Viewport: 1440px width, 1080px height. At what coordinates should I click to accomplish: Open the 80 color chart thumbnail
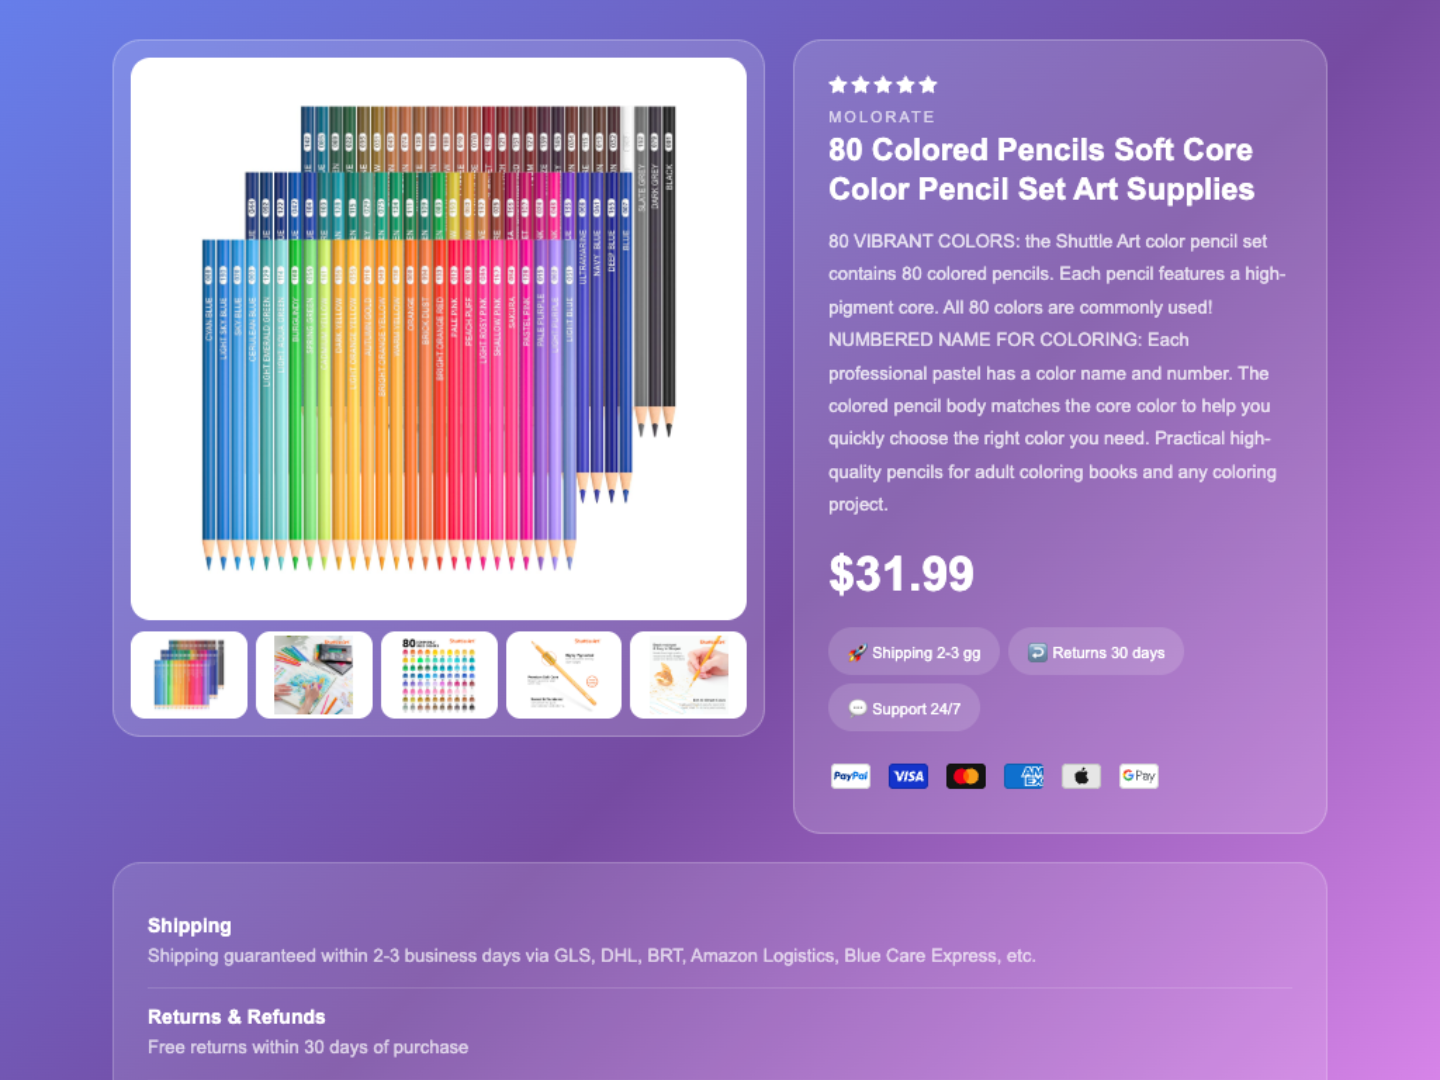click(438, 674)
